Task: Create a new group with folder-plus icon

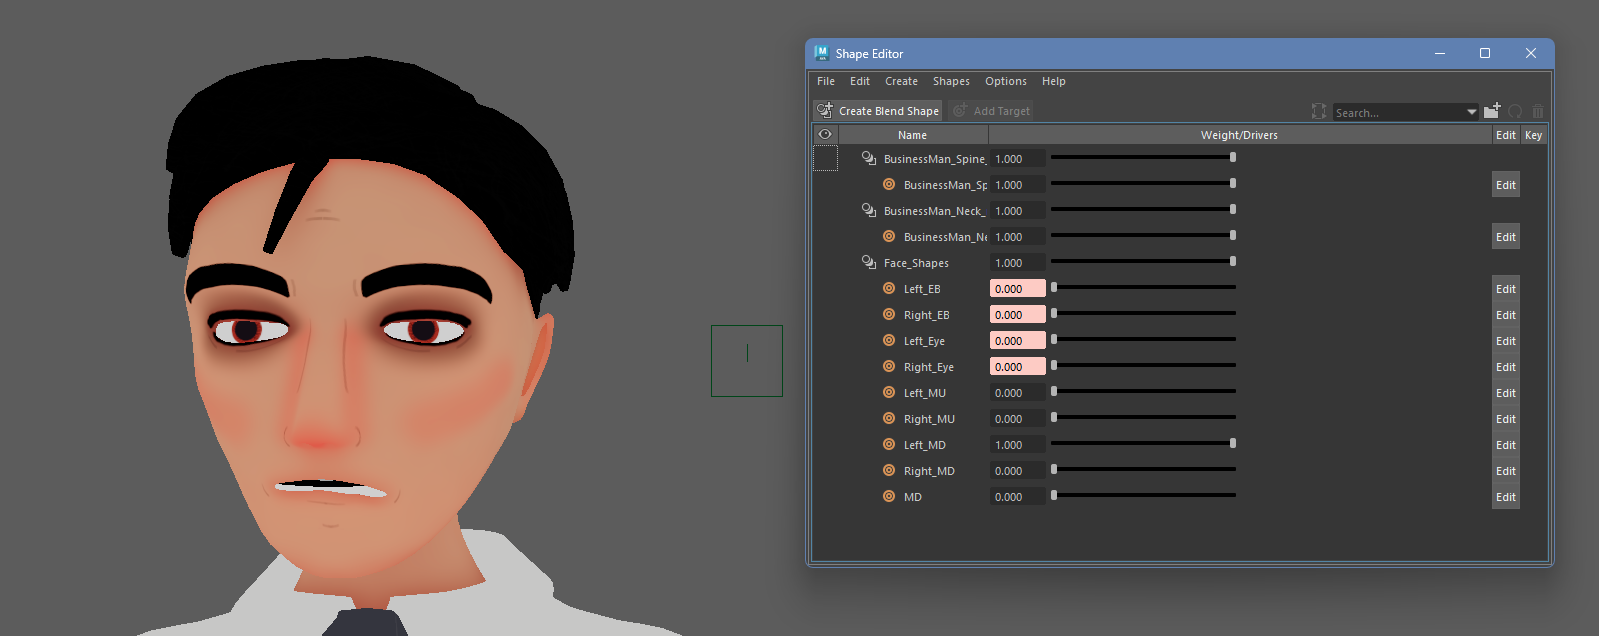Action: point(1492,111)
